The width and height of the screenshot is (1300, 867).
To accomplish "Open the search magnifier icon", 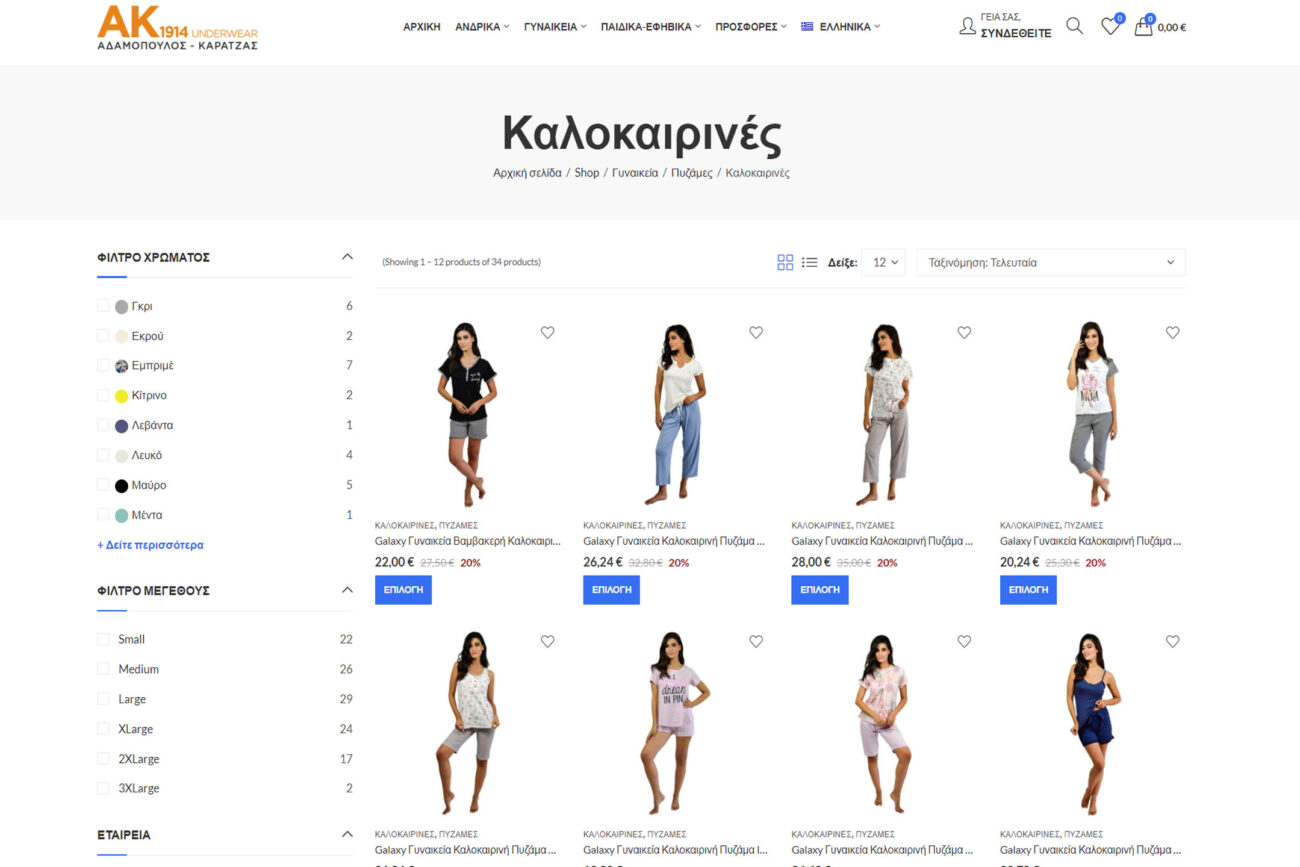I will click(1074, 26).
